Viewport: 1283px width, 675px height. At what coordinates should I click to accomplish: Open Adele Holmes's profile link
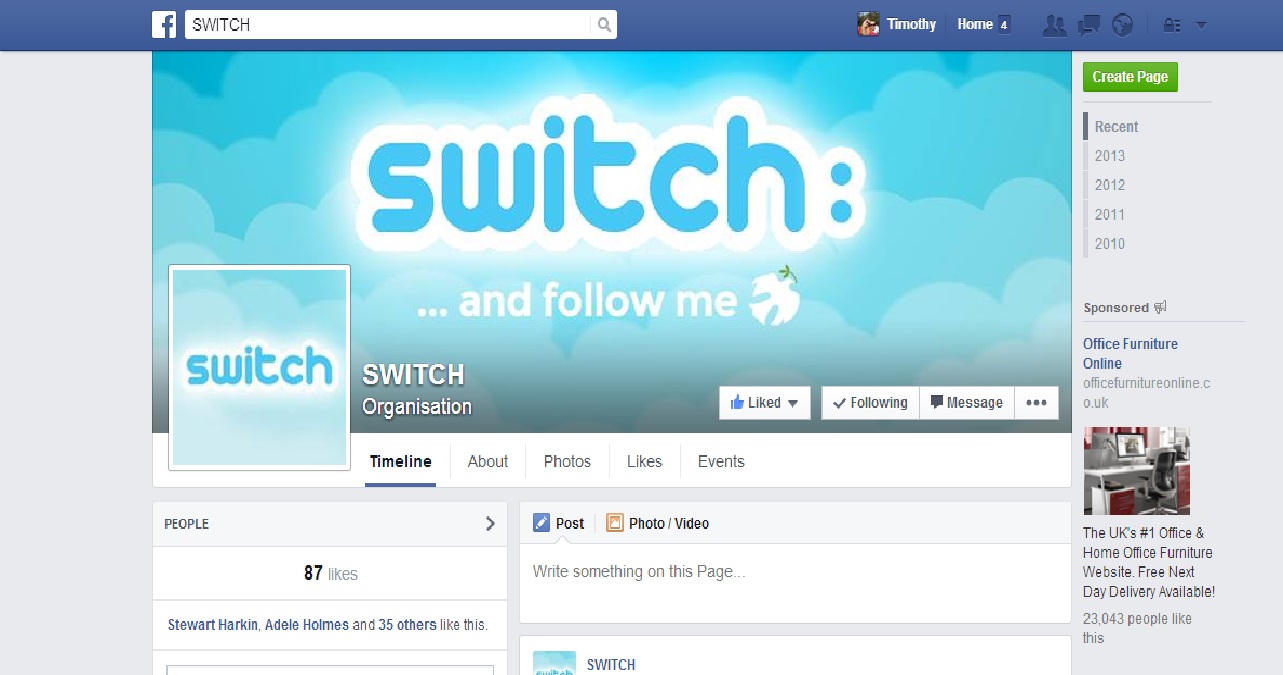pyautogui.click(x=307, y=625)
